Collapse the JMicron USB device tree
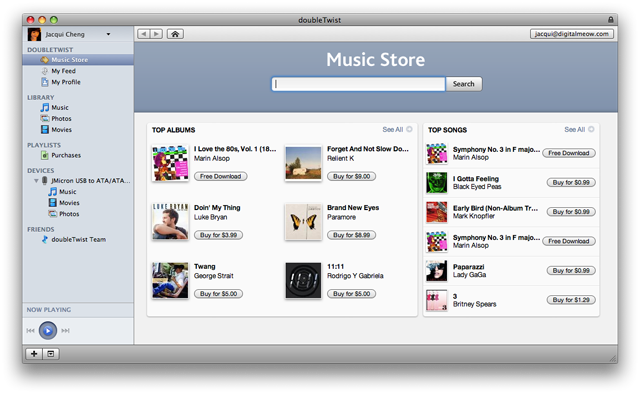Screen dimensions: 640x394 tap(36, 180)
